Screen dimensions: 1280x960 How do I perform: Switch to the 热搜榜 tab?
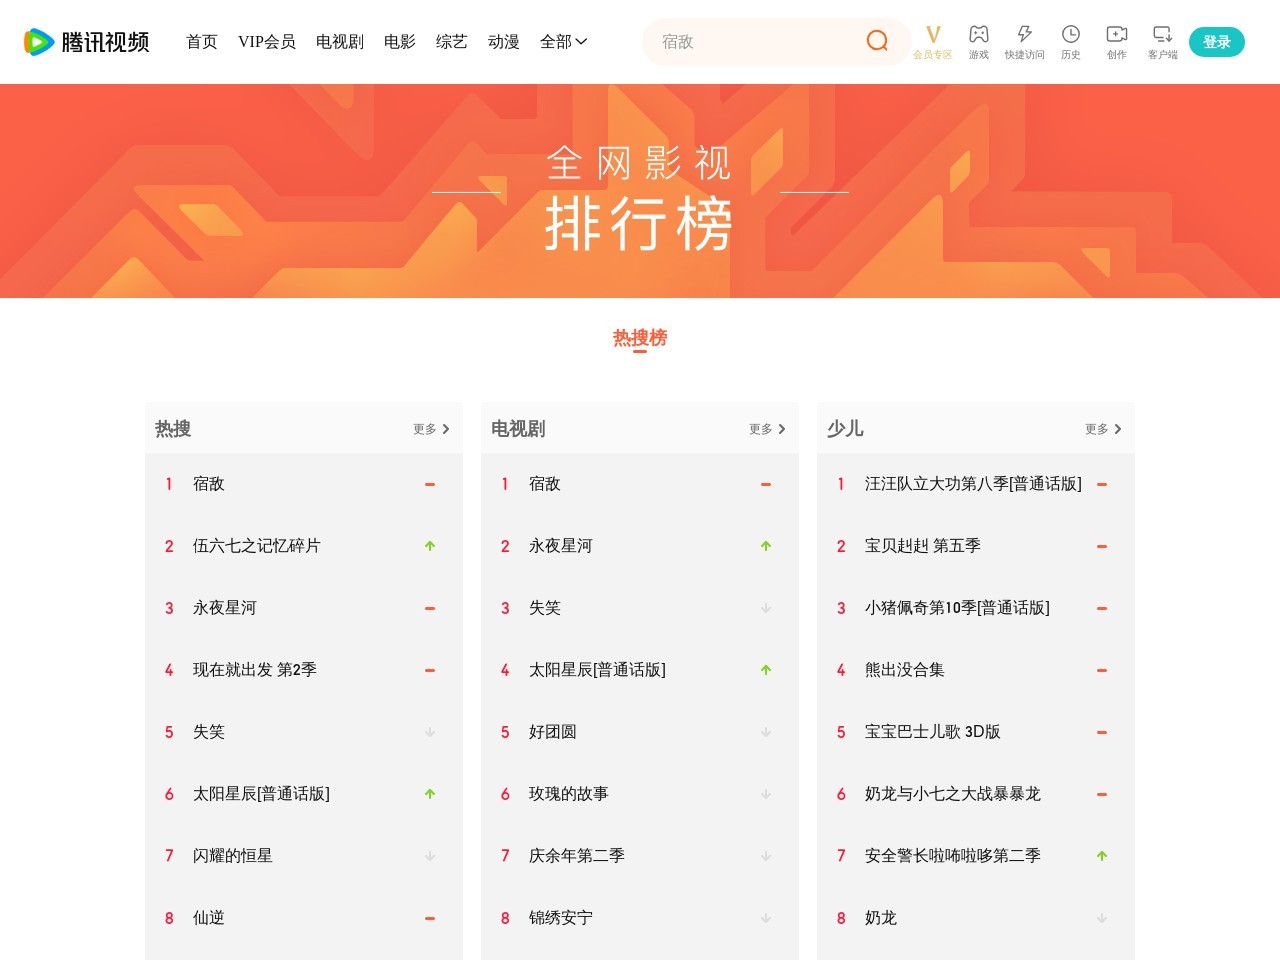pos(640,338)
